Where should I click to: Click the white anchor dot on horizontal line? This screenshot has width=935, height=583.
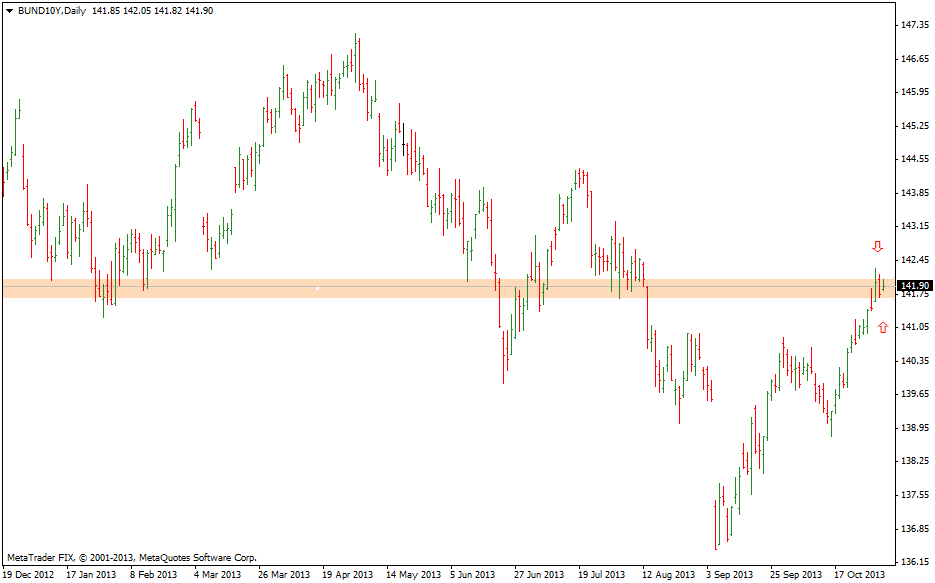(x=317, y=288)
